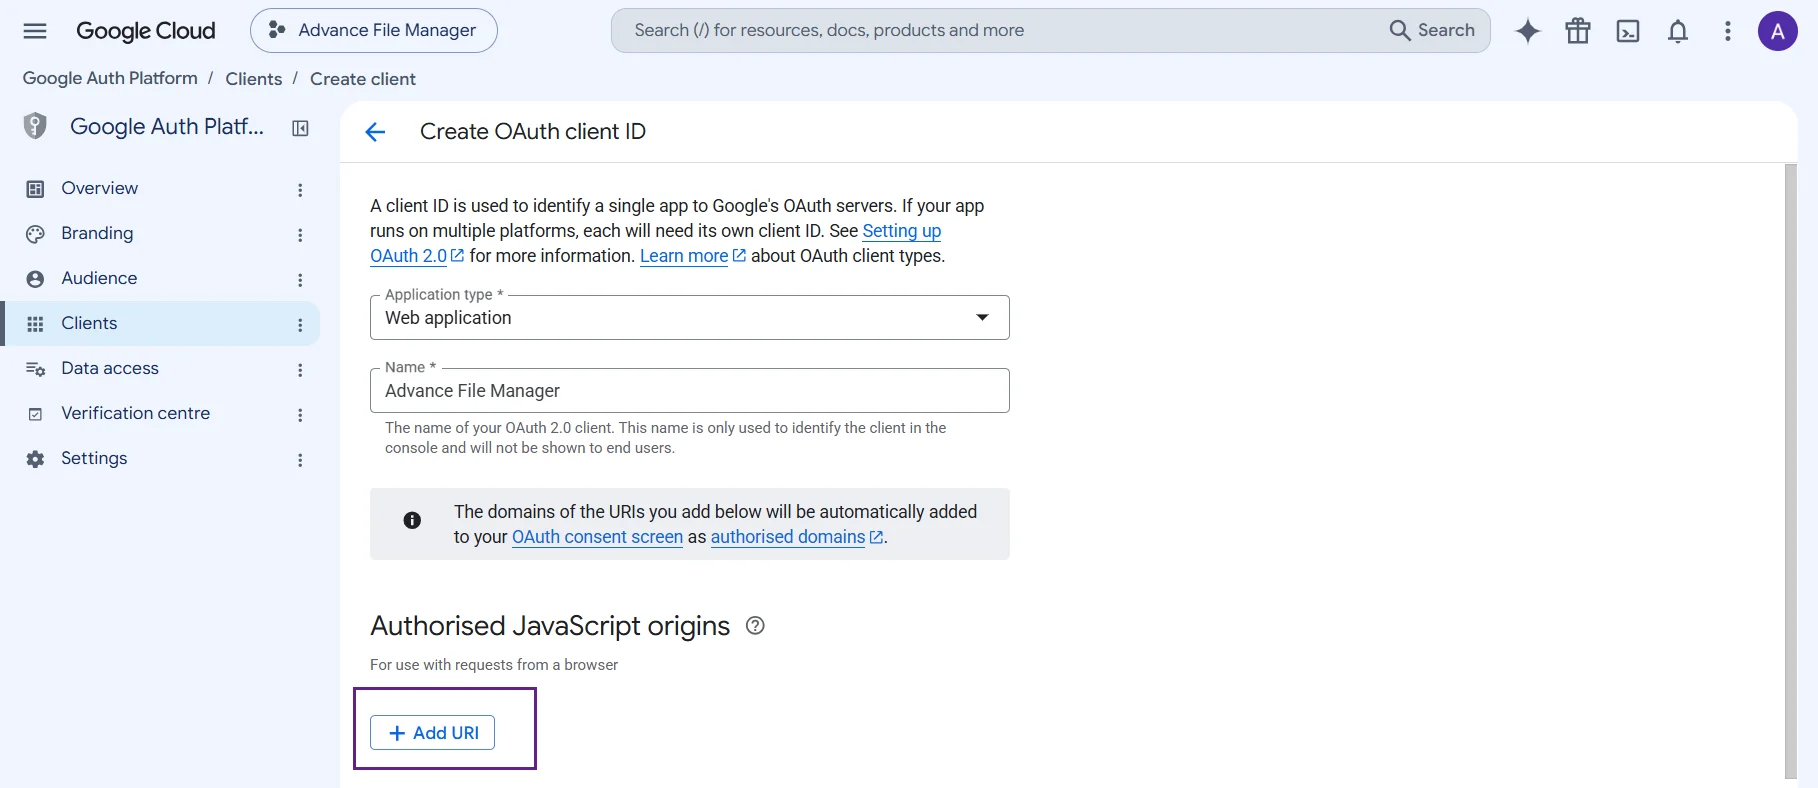The height and width of the screenshot is (788, 1818).
Task: Open more options for Settings
Action: pyautogui.click(x=300, y=460)
